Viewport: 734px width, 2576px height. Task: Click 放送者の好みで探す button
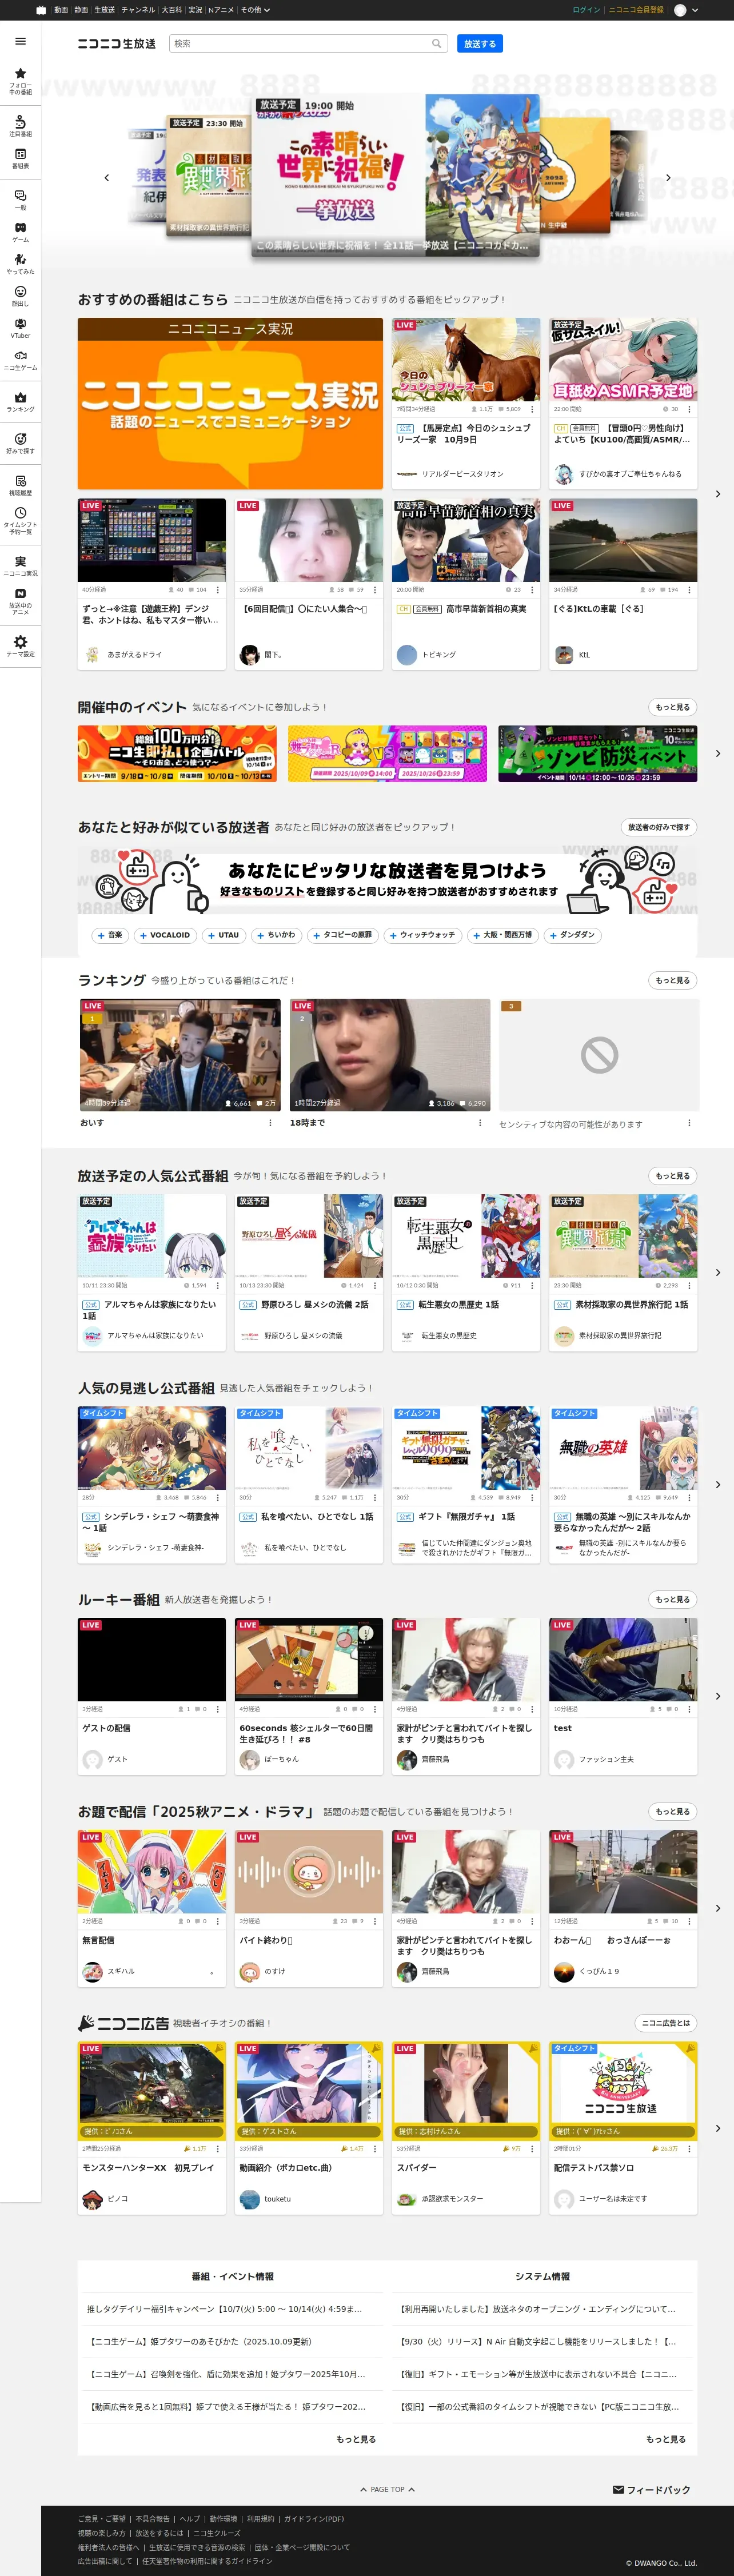click(x=658, y=827)
